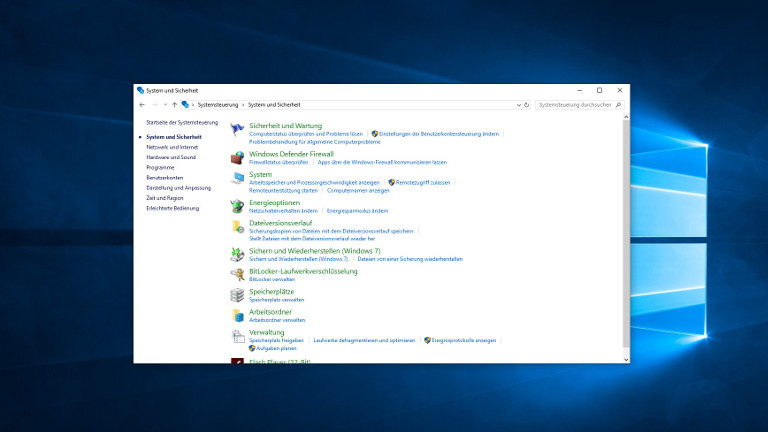Click the Windows Defender Firewall icon
Viewport: 768px width, 432px height.
tap(237, 157)
